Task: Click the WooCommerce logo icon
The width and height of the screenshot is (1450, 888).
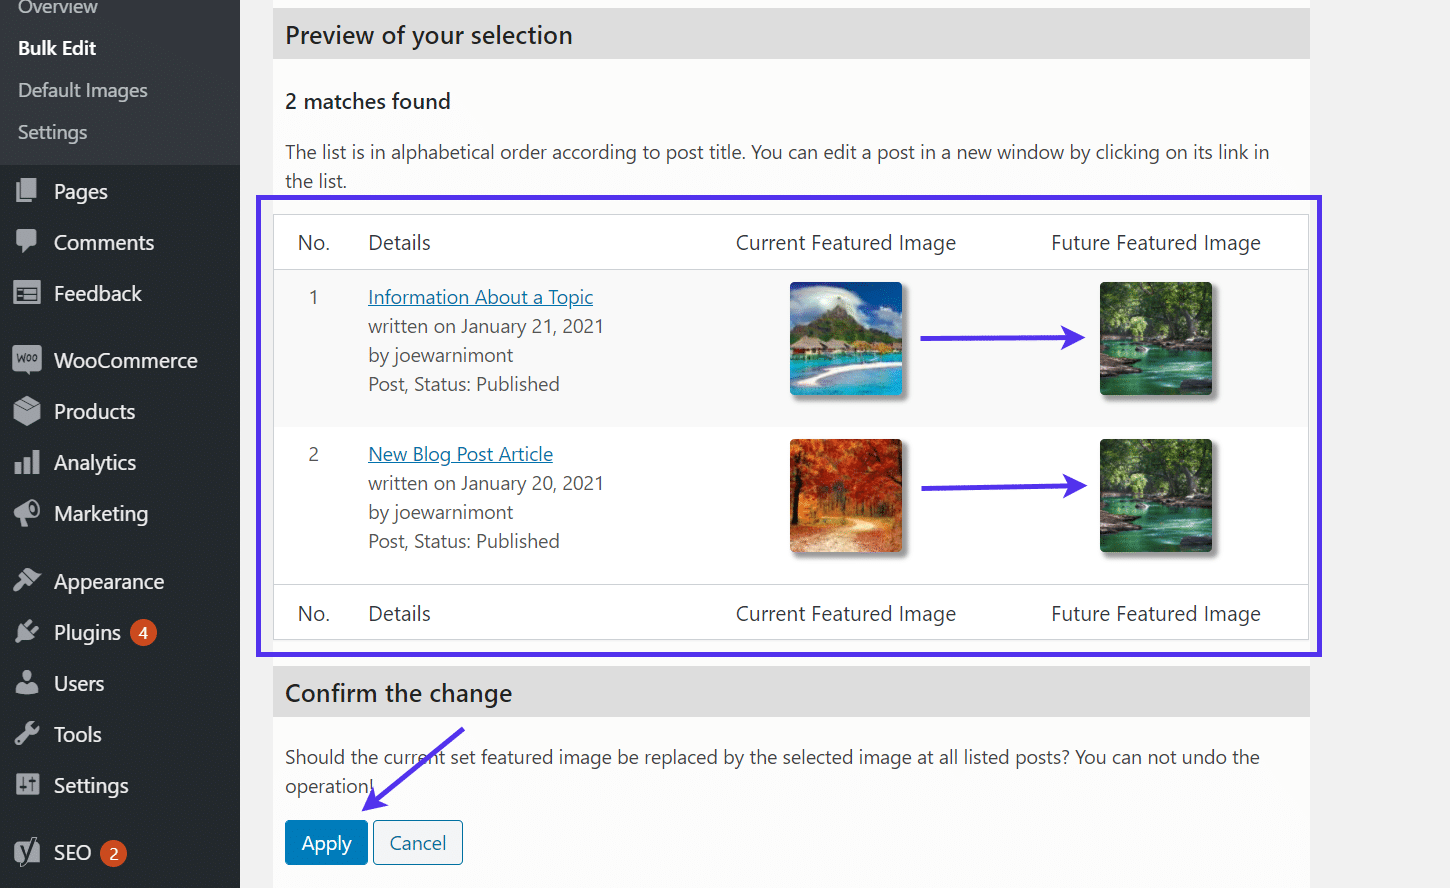Action: click(x=27, y=360)
